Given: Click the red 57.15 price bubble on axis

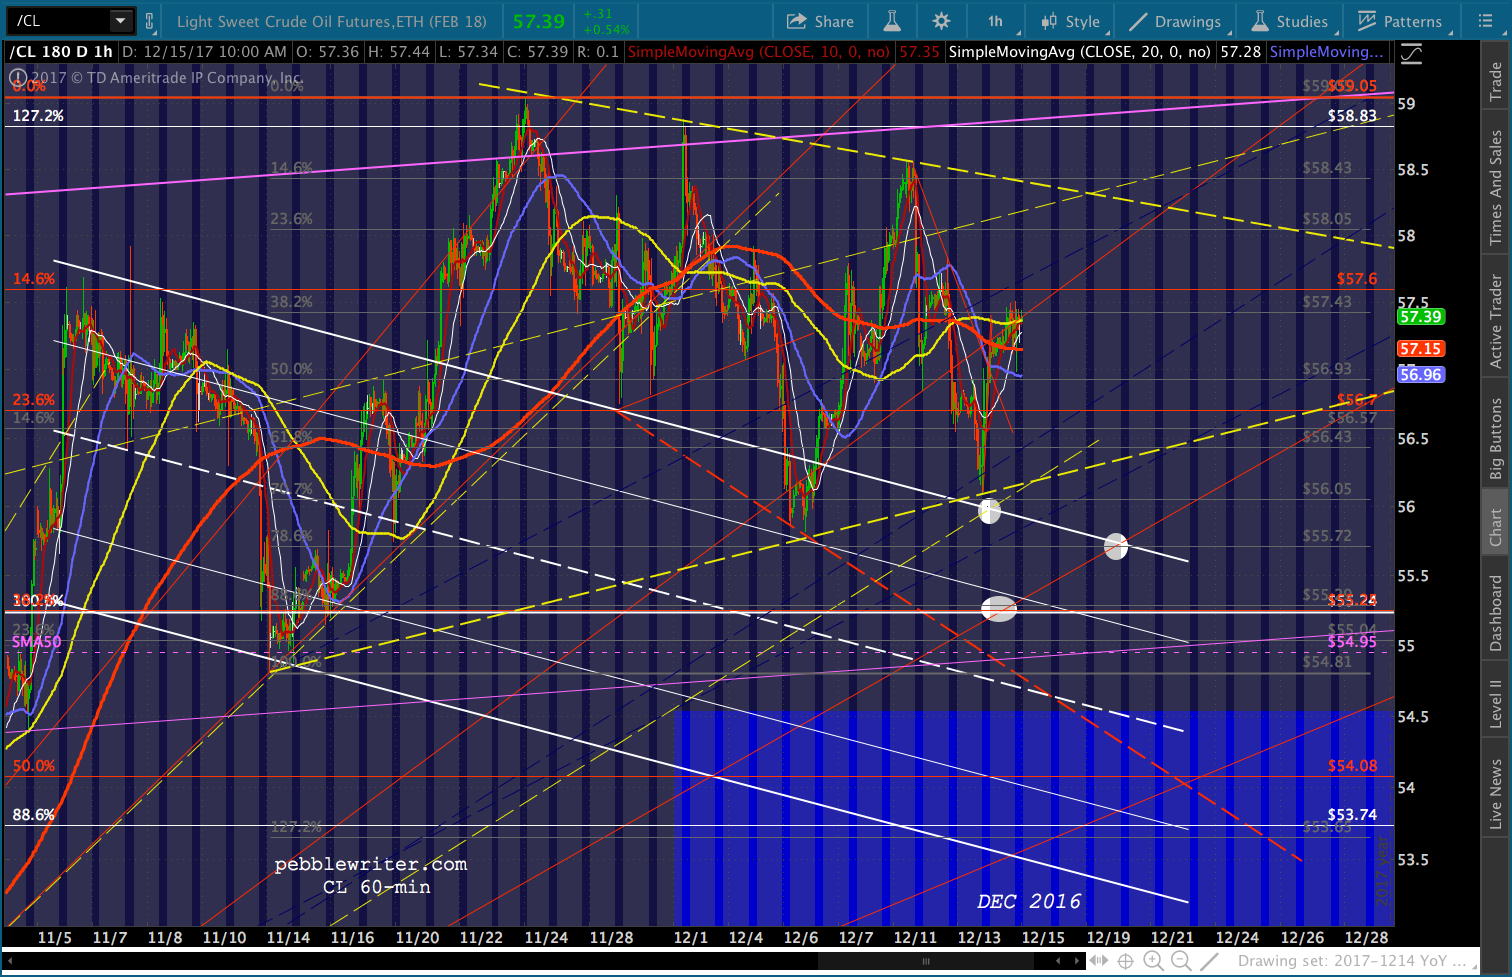Looking at the screenshot, I should tap(1420, 349).
